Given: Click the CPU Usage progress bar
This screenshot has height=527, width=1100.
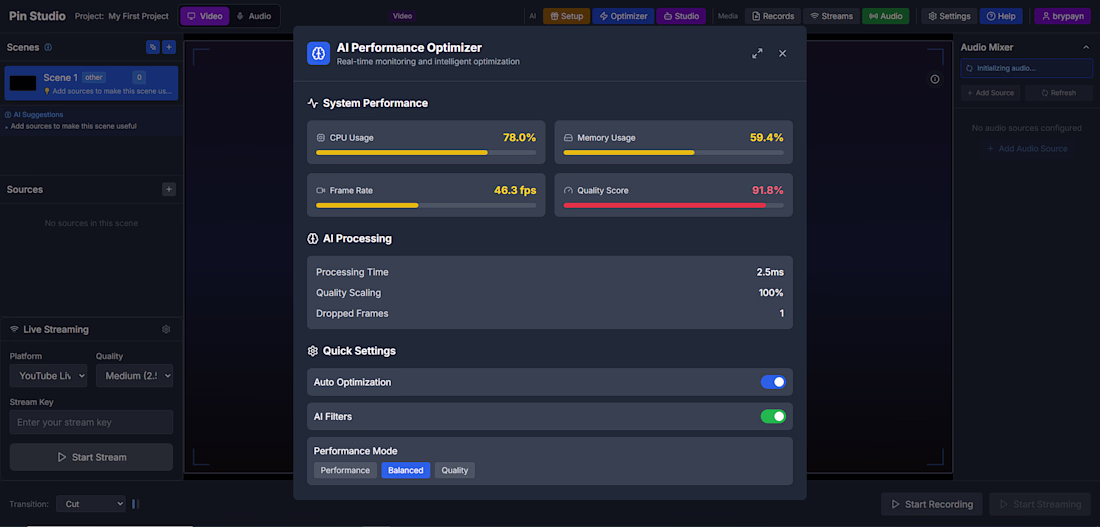Looking at the screenshot, I should pyautogui.click(x=426, y=153).
